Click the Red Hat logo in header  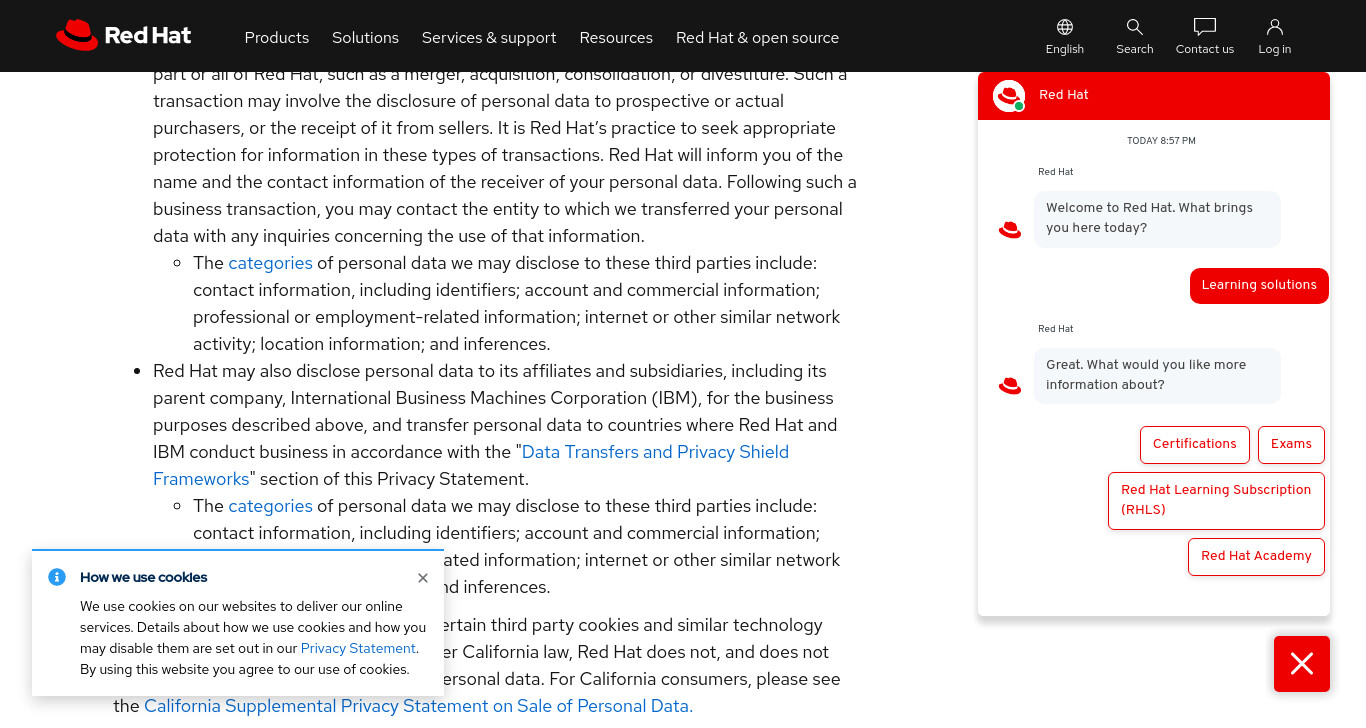click(x=123, y=36)
